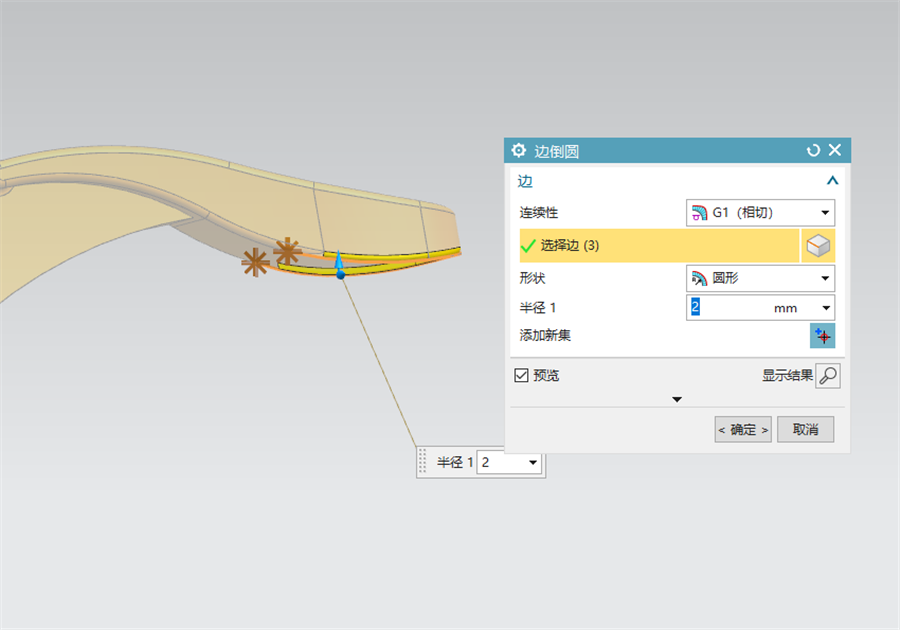Confirm with the 确定 button
Image resolution: width=900 pixels, height=630 pixels.
tap(743, 429)
